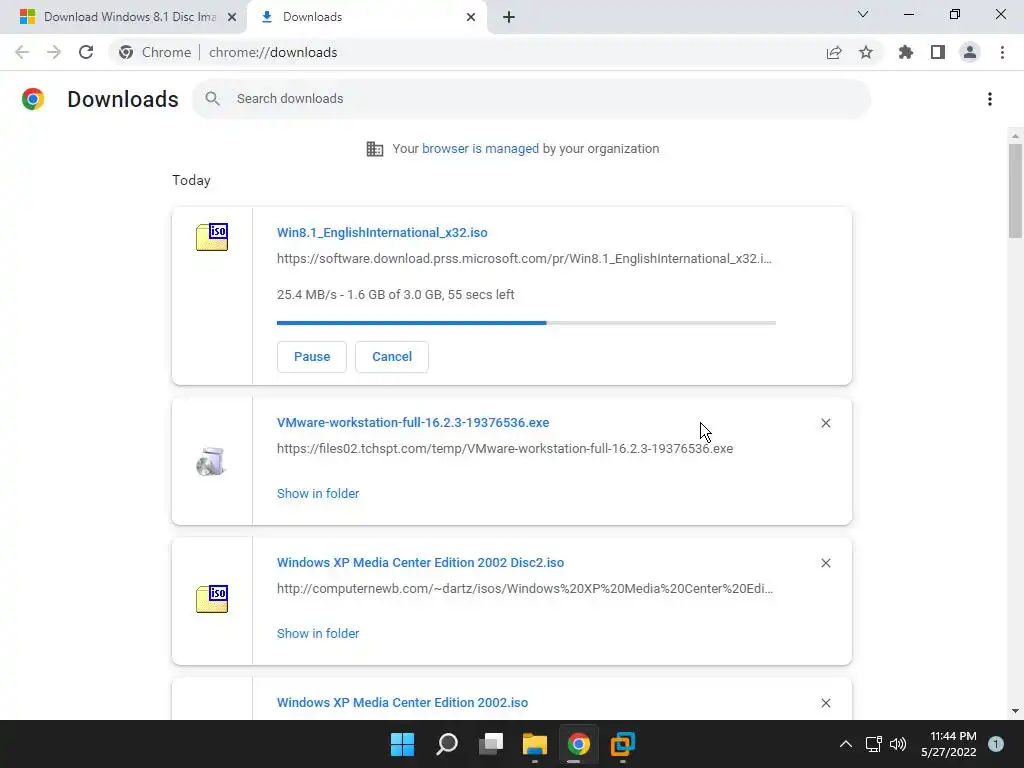Open the tab search chevron
The width and height of the screenshot is (1024, 768).
tap(863, 14)
